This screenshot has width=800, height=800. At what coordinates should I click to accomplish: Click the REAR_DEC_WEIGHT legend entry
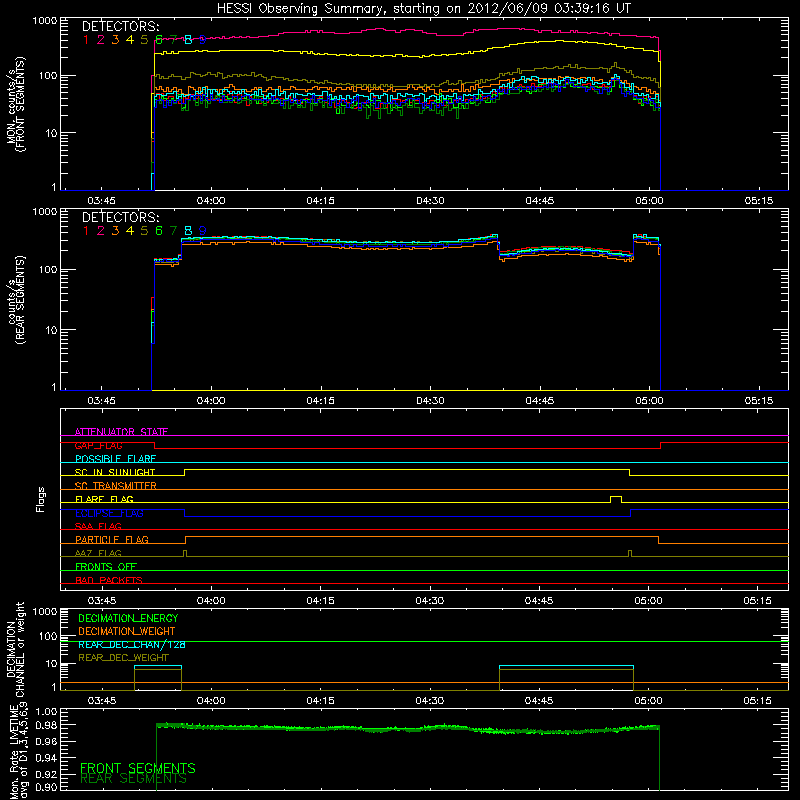pyautogui.click(x=123, y=658)
